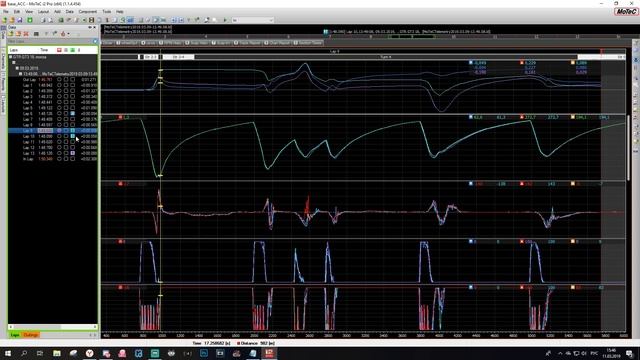Pin the Data panel

90,27
